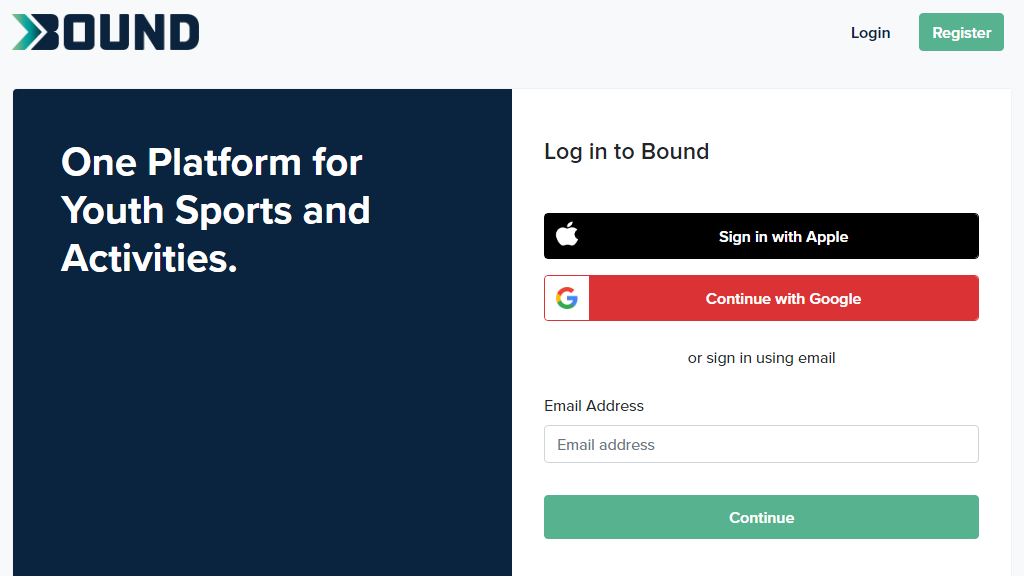Click the Google G icon
This screenshot has width=1024, height=576.
click(567, 298)
